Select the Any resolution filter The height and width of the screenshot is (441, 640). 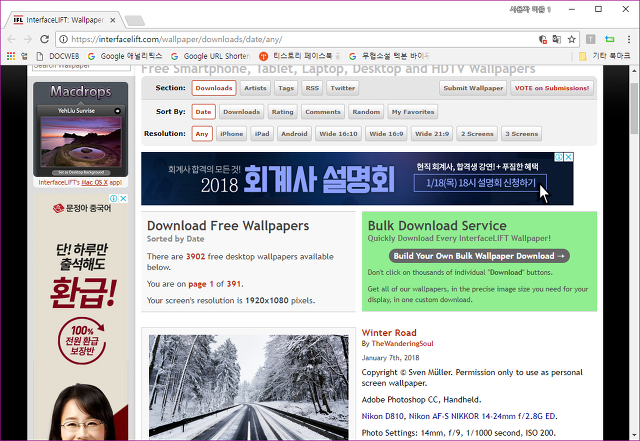click(x=202, y=134)
